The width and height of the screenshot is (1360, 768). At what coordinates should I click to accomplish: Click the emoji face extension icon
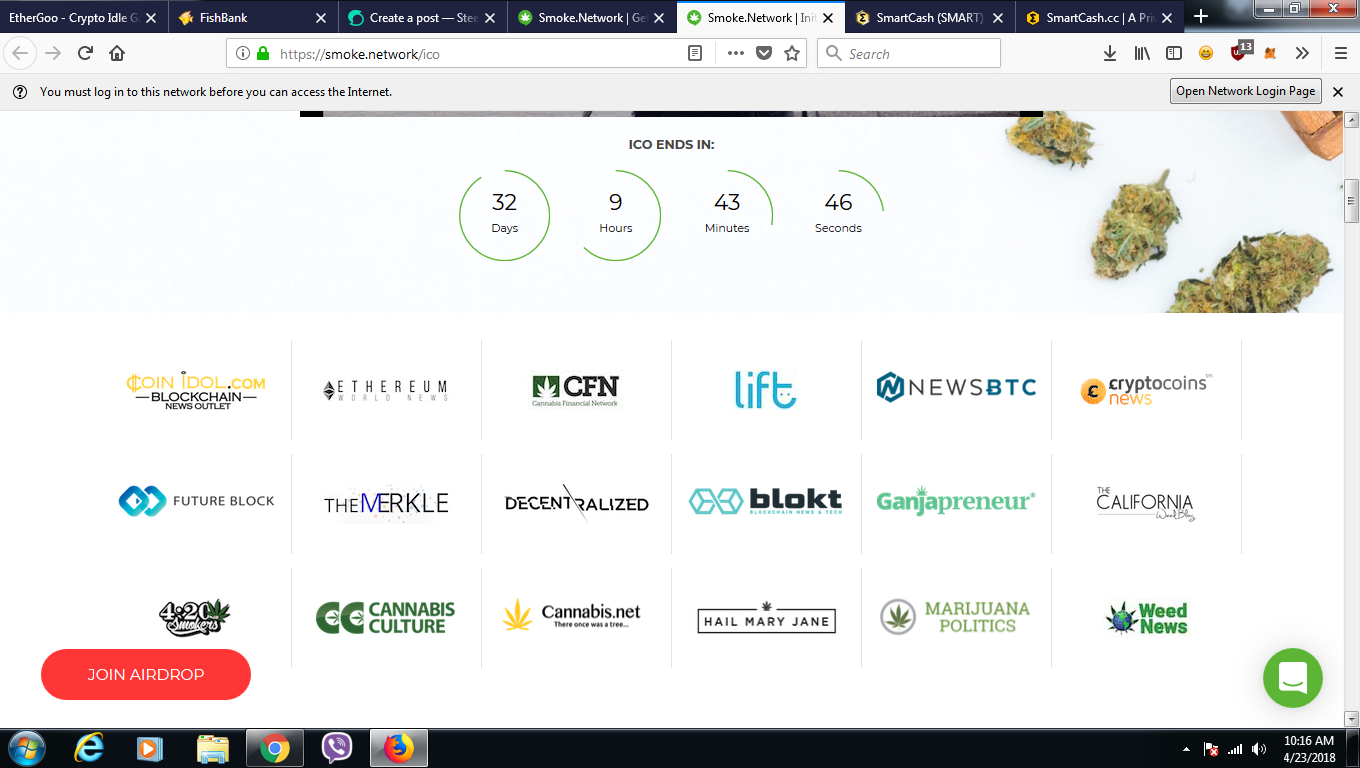click(1206, 54)
